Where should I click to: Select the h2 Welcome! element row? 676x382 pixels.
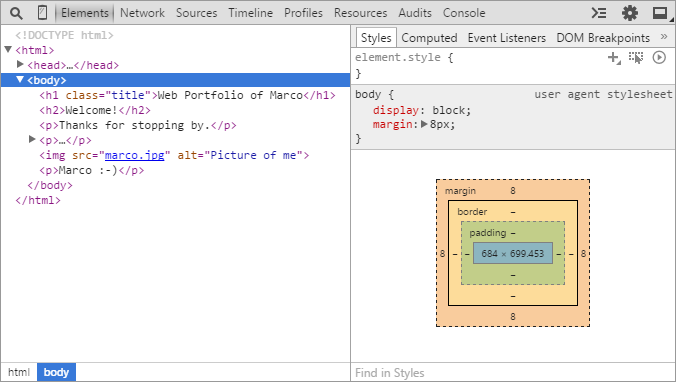click(x=95, y=110)
